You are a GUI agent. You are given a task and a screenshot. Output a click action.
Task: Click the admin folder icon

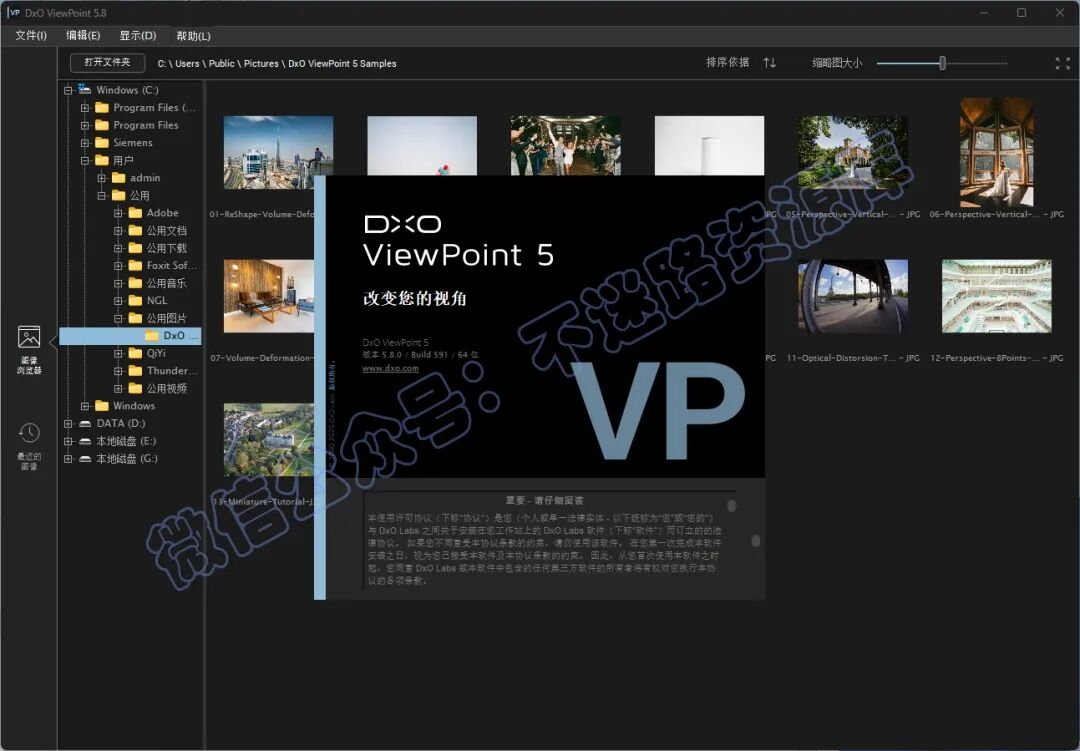click(118, 178)
